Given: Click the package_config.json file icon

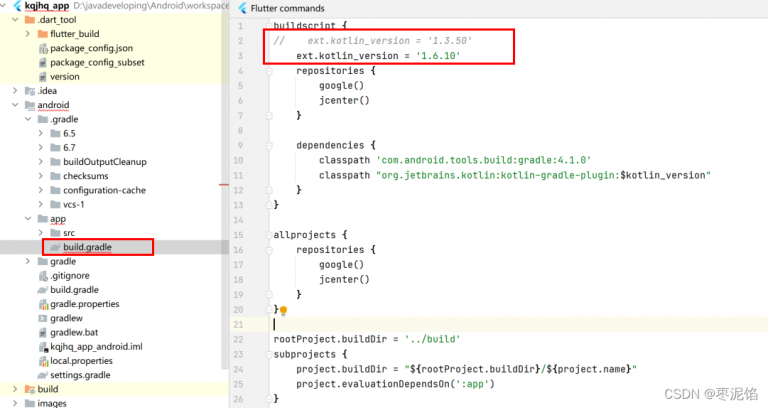Looking at the screenshot, I should [42, 48].
